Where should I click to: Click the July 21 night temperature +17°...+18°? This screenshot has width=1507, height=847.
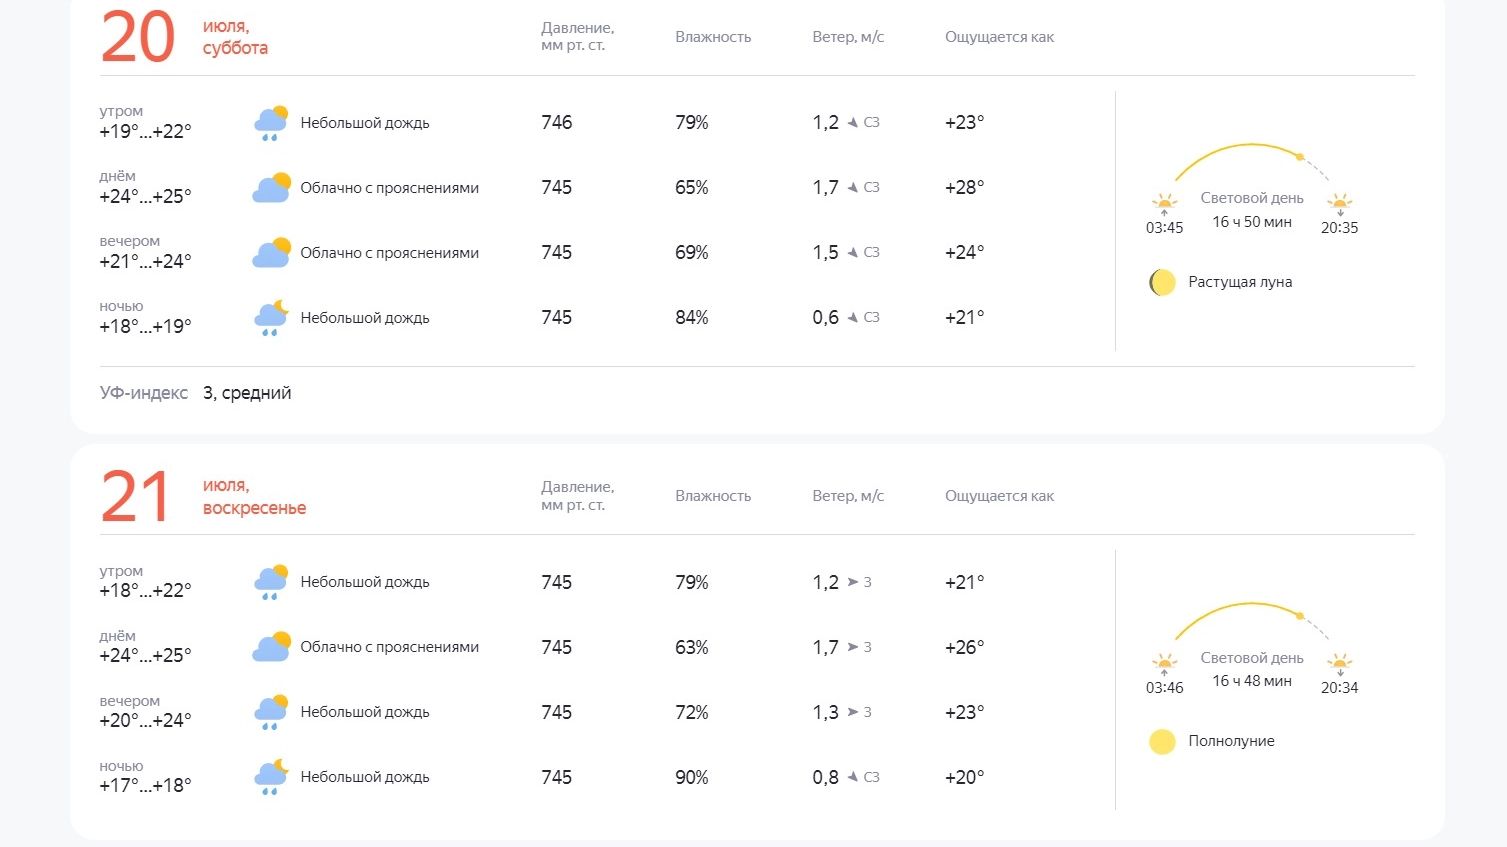pos(145,785)
